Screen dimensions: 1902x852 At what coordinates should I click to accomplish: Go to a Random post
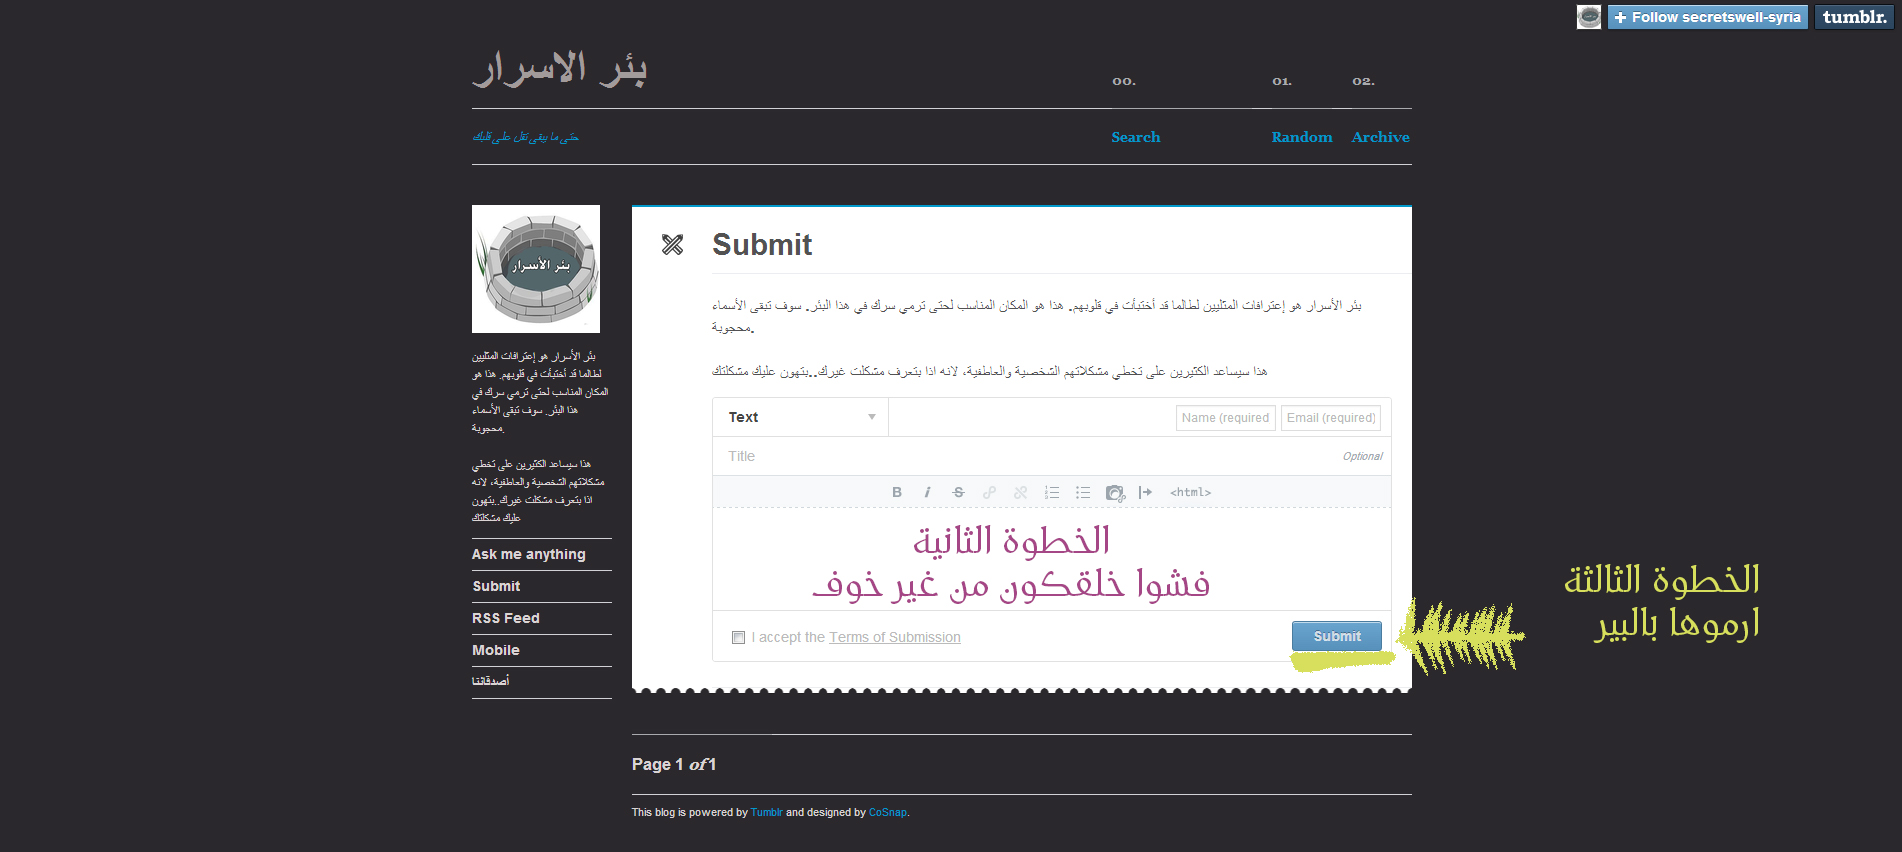click(1301, 137)
